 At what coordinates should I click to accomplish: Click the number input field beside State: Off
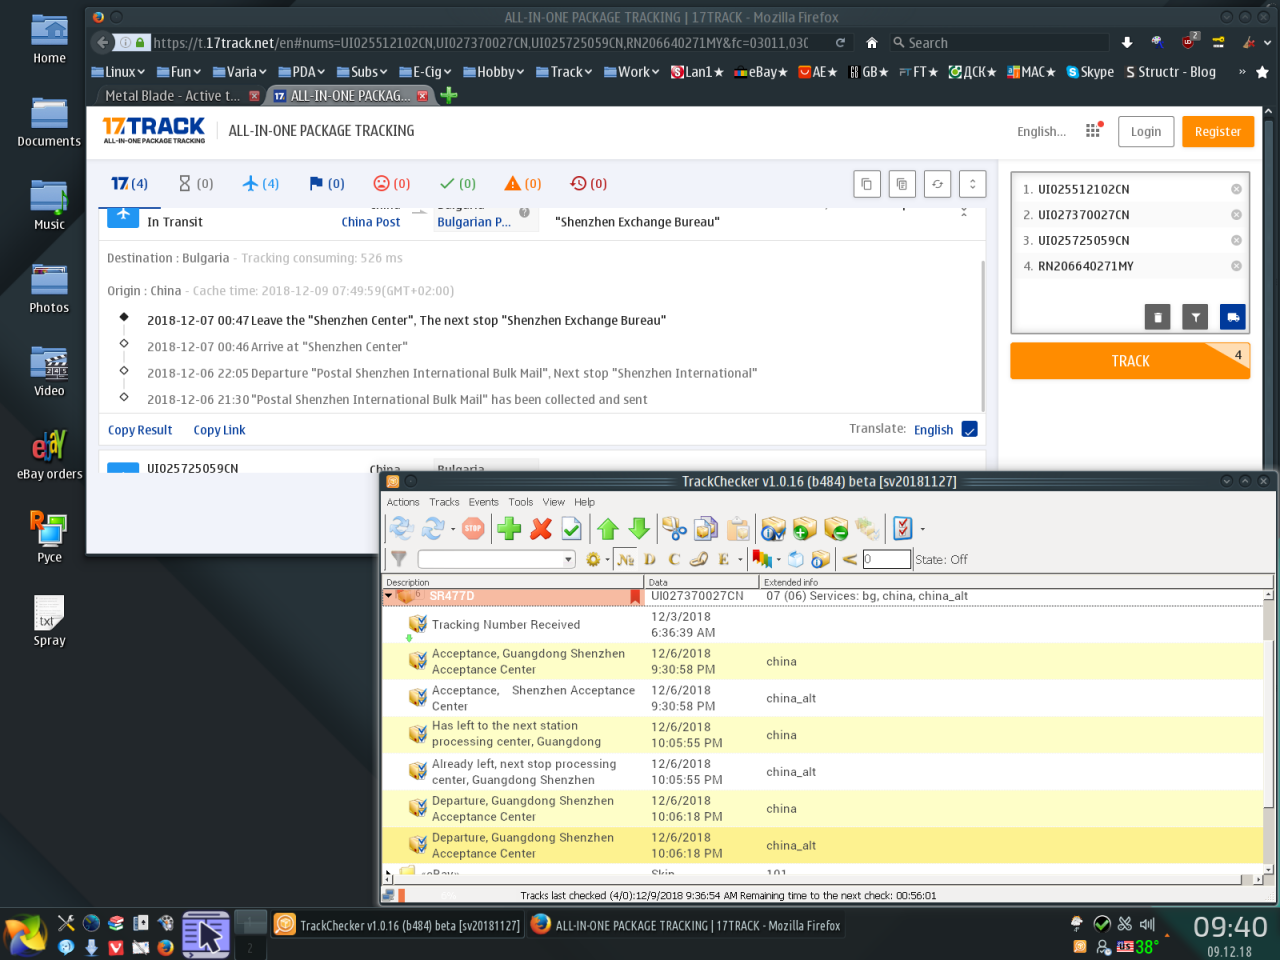[x=886, y=559]
